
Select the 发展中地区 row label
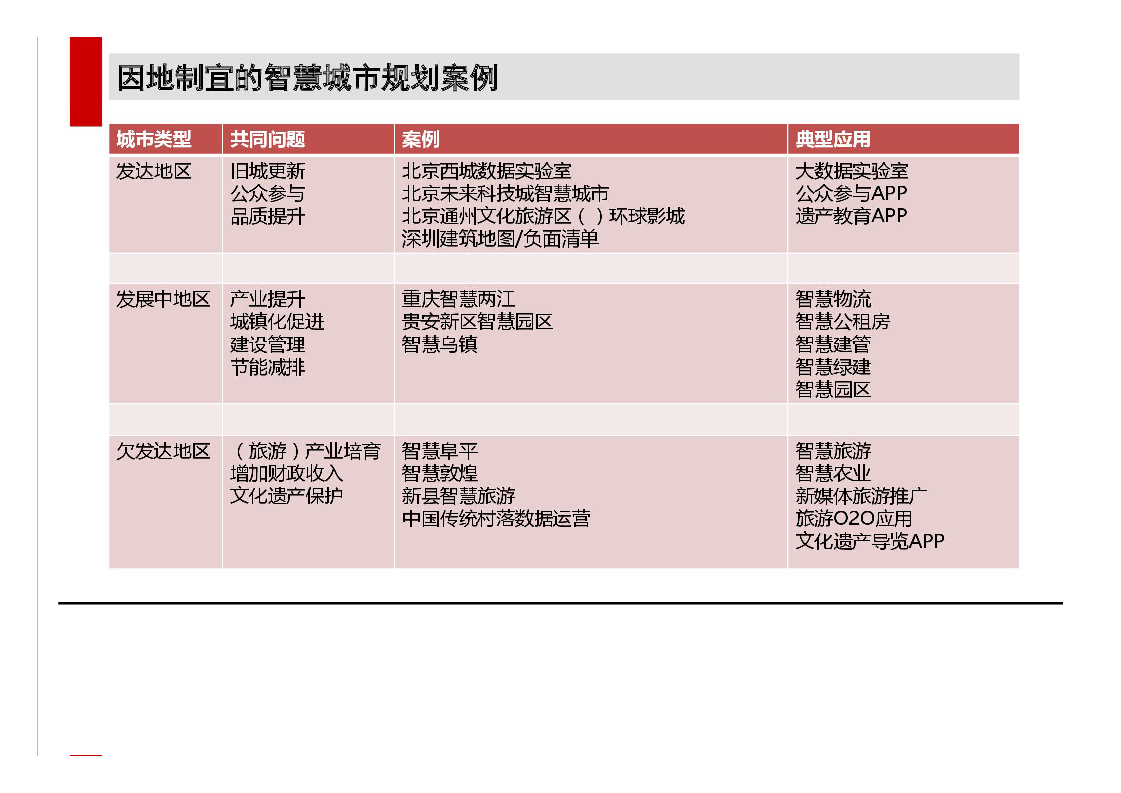(163, 299)
